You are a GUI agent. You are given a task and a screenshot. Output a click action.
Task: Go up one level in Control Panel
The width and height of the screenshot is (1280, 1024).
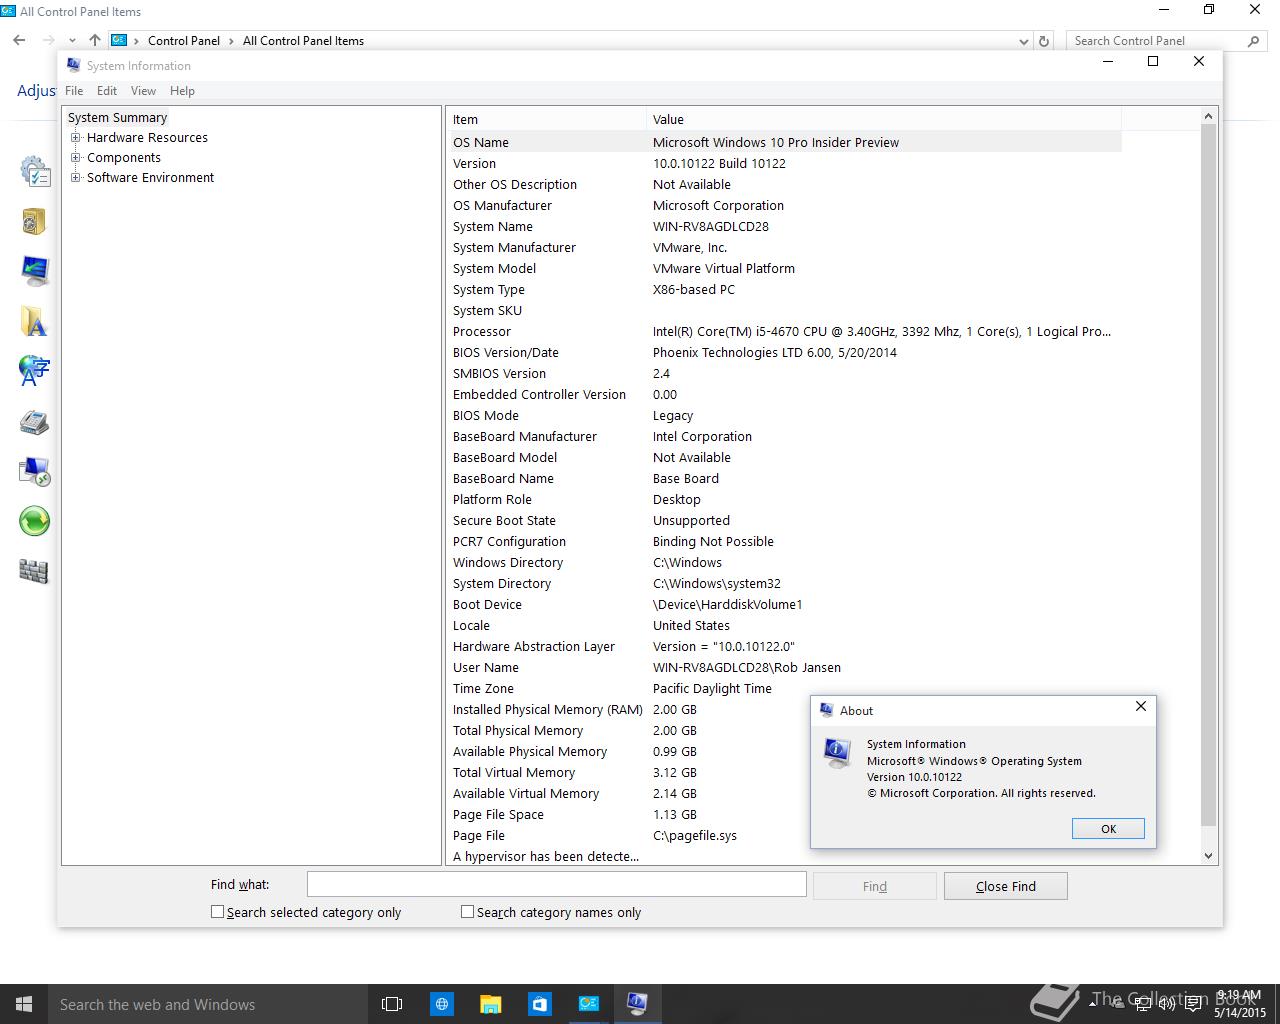(x=94, y=41)
